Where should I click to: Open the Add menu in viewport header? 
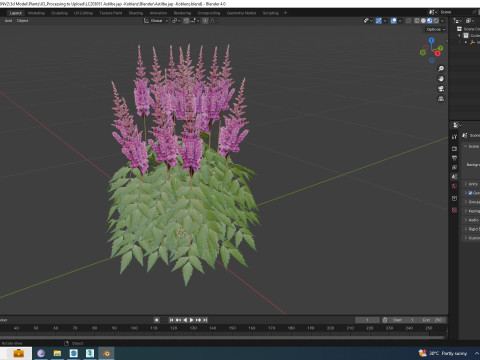click(x=8, y=21)
